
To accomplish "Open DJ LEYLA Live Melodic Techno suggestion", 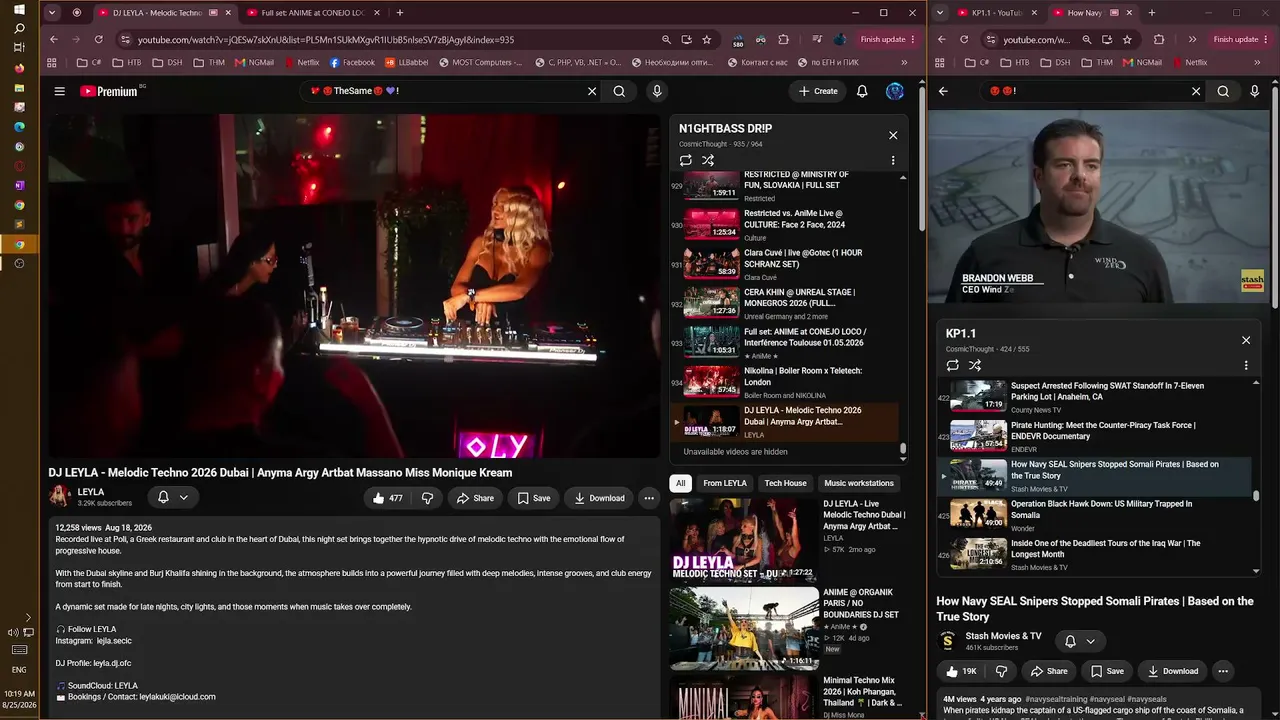I will click(790, 540).
